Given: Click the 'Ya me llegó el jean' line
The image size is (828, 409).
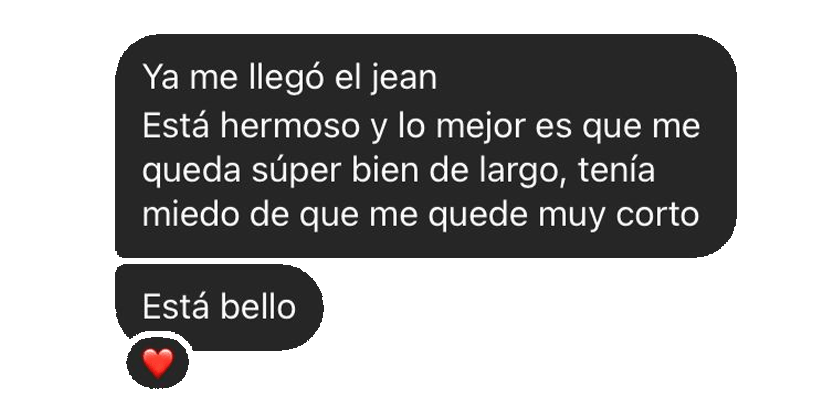Looking at the screenshot, I should point(289,79).
